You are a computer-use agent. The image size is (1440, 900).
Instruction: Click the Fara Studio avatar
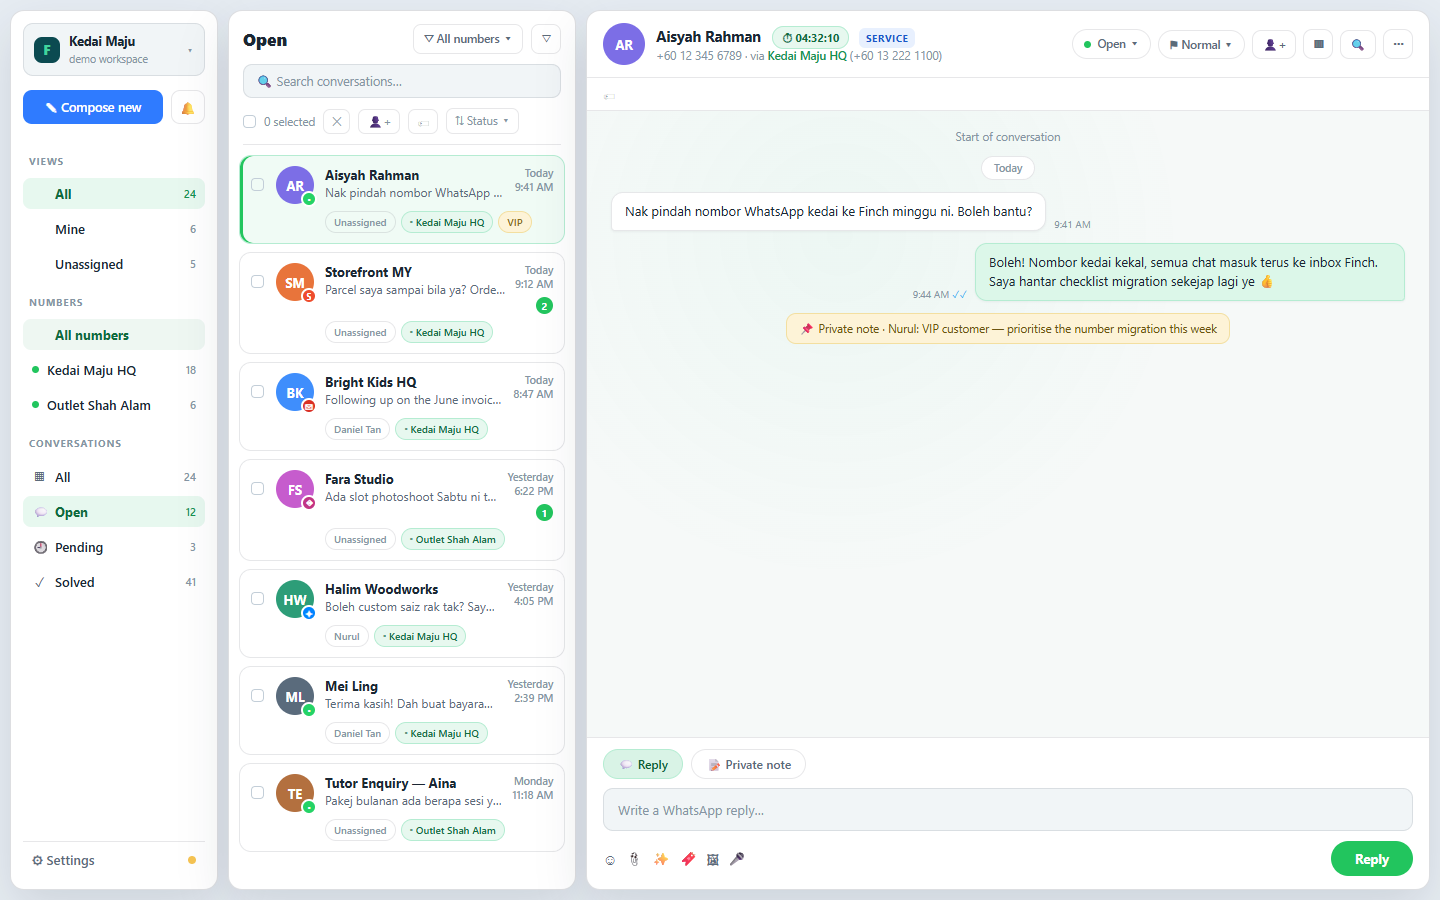pyautogui.click(x=295, y=490)
